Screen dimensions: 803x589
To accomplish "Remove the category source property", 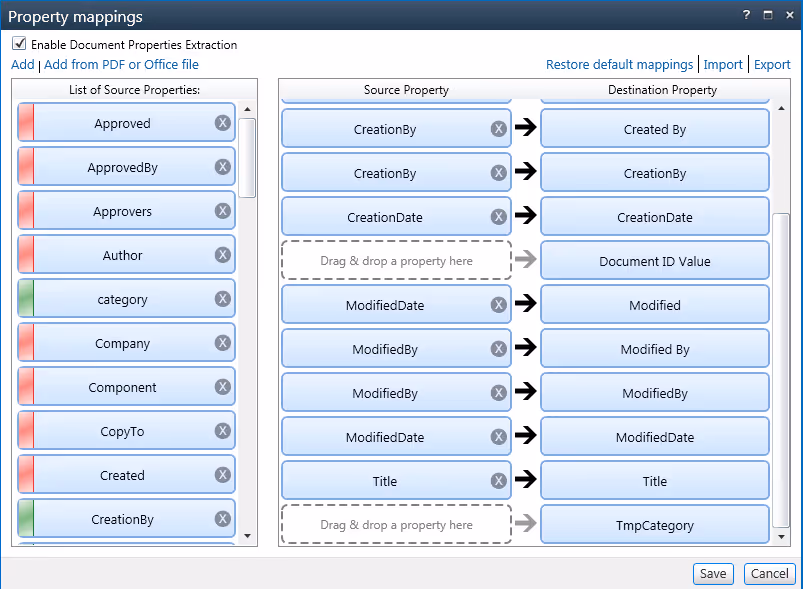I will (x=222, y=298).
